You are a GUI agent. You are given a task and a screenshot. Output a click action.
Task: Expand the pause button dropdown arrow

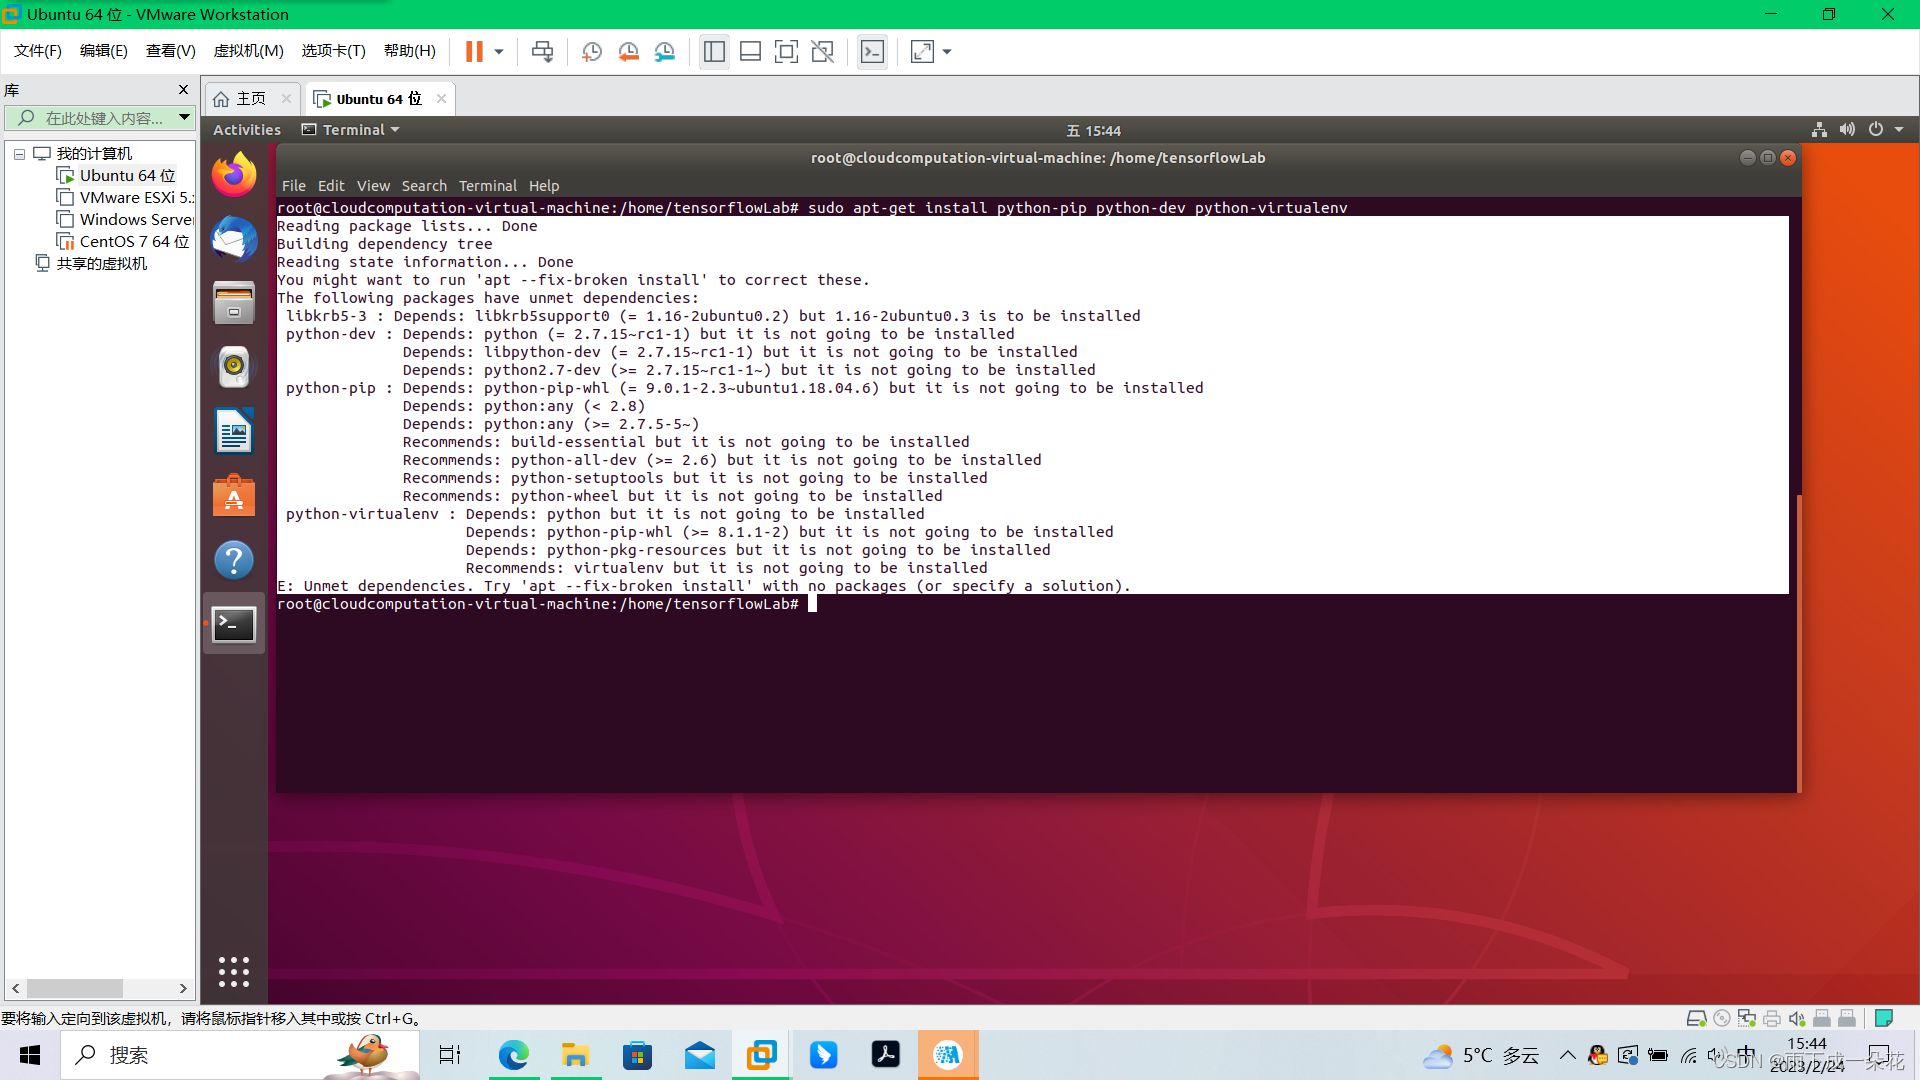(x=499, y=52)
